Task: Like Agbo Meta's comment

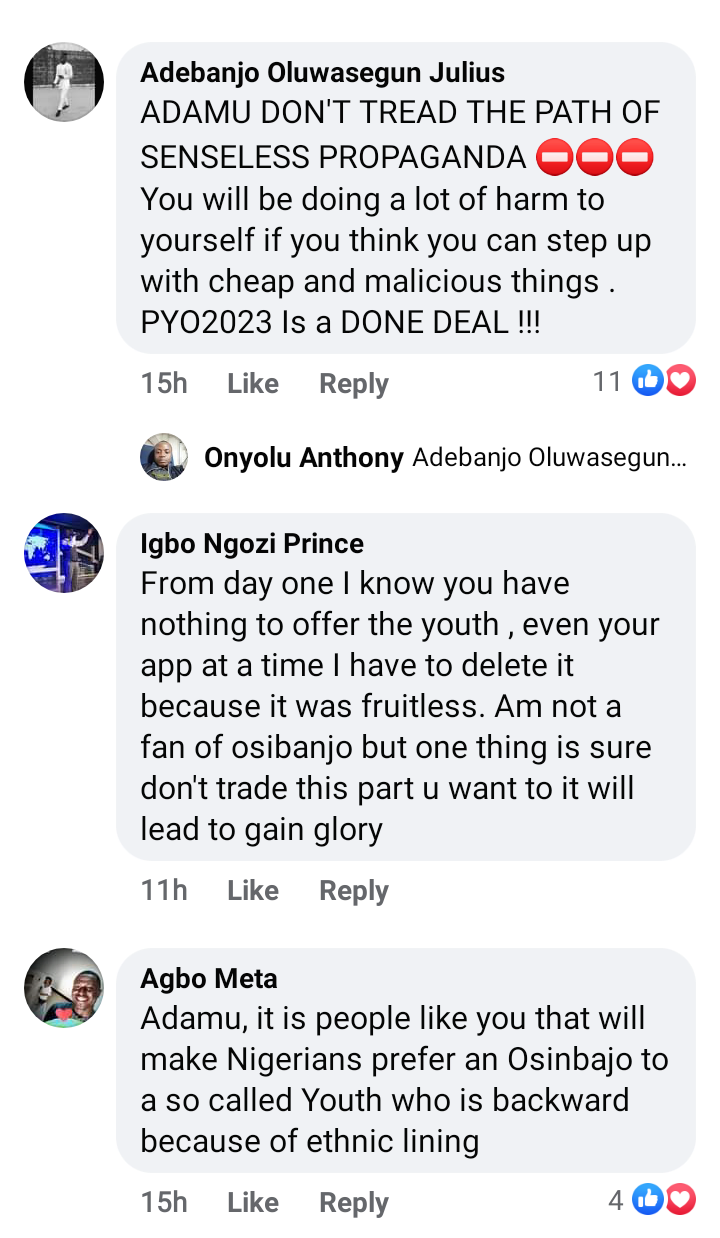Action: pos(252,1202)
